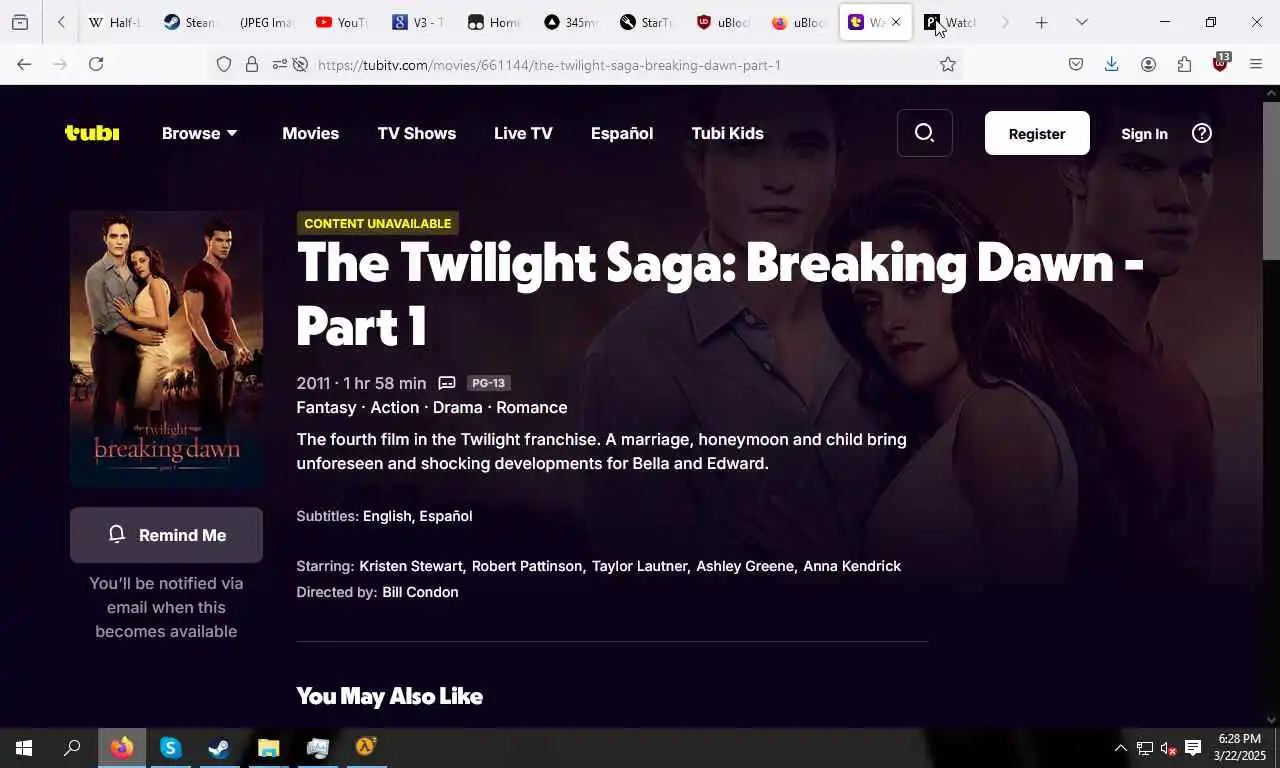This screenshot has width=1280, height=768.
Task: Go to the Tubi logo home
Action: pos(92,133)
